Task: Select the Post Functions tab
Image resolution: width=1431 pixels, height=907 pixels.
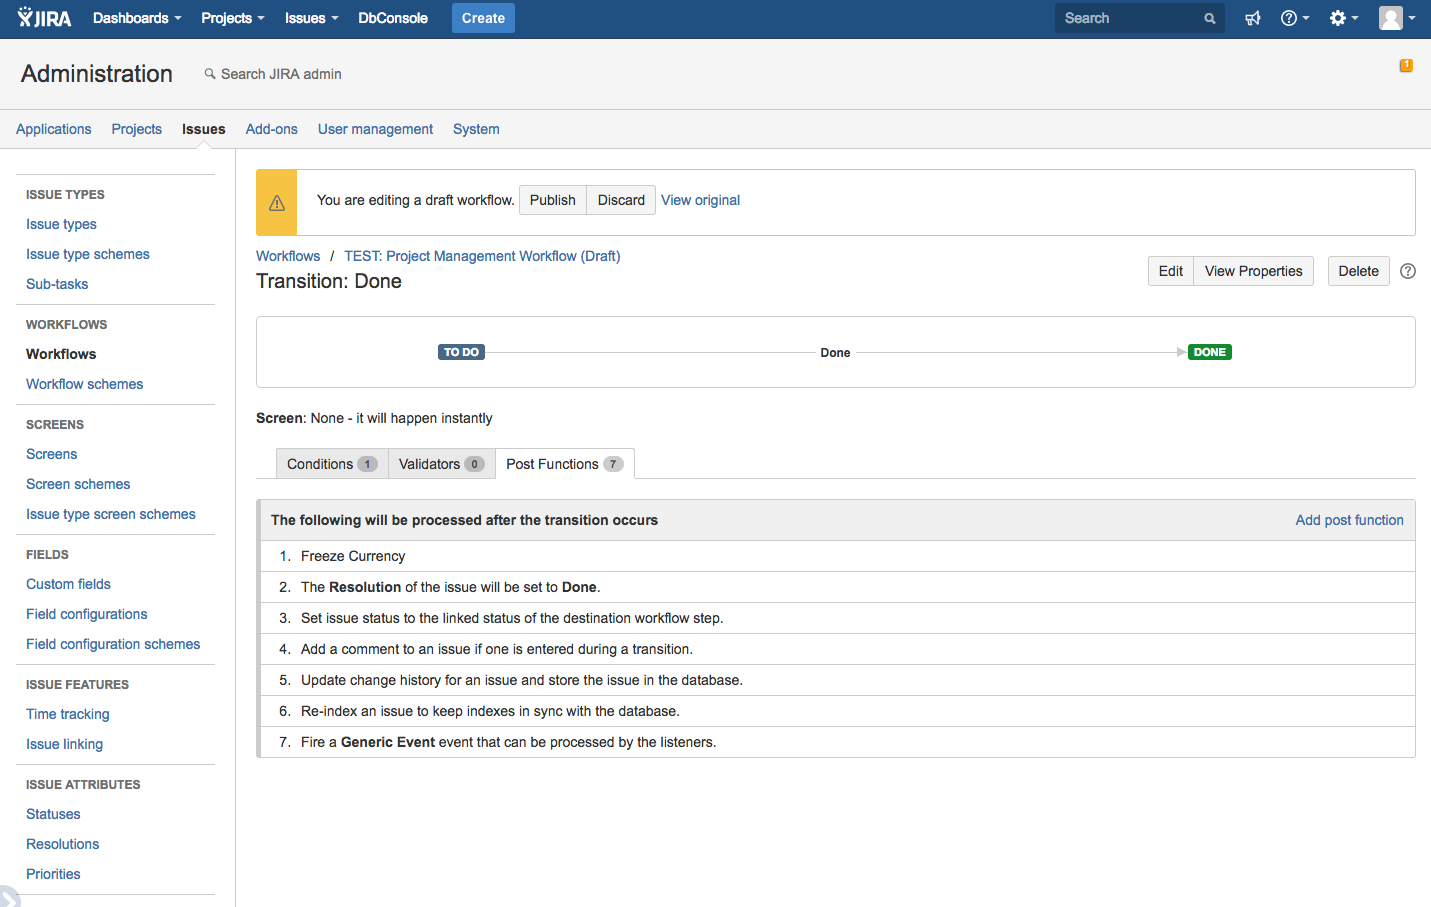Action: [x=565, y=464]
